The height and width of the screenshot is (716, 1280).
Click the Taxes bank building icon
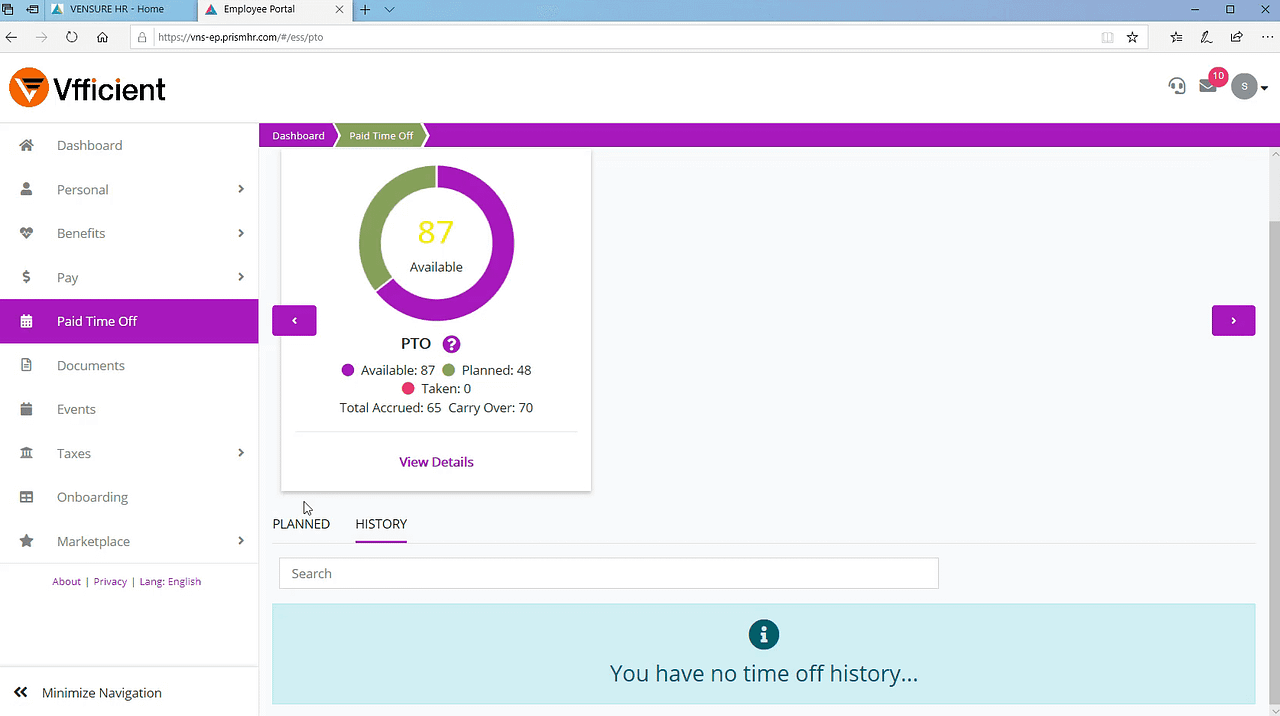click(27, 453)
